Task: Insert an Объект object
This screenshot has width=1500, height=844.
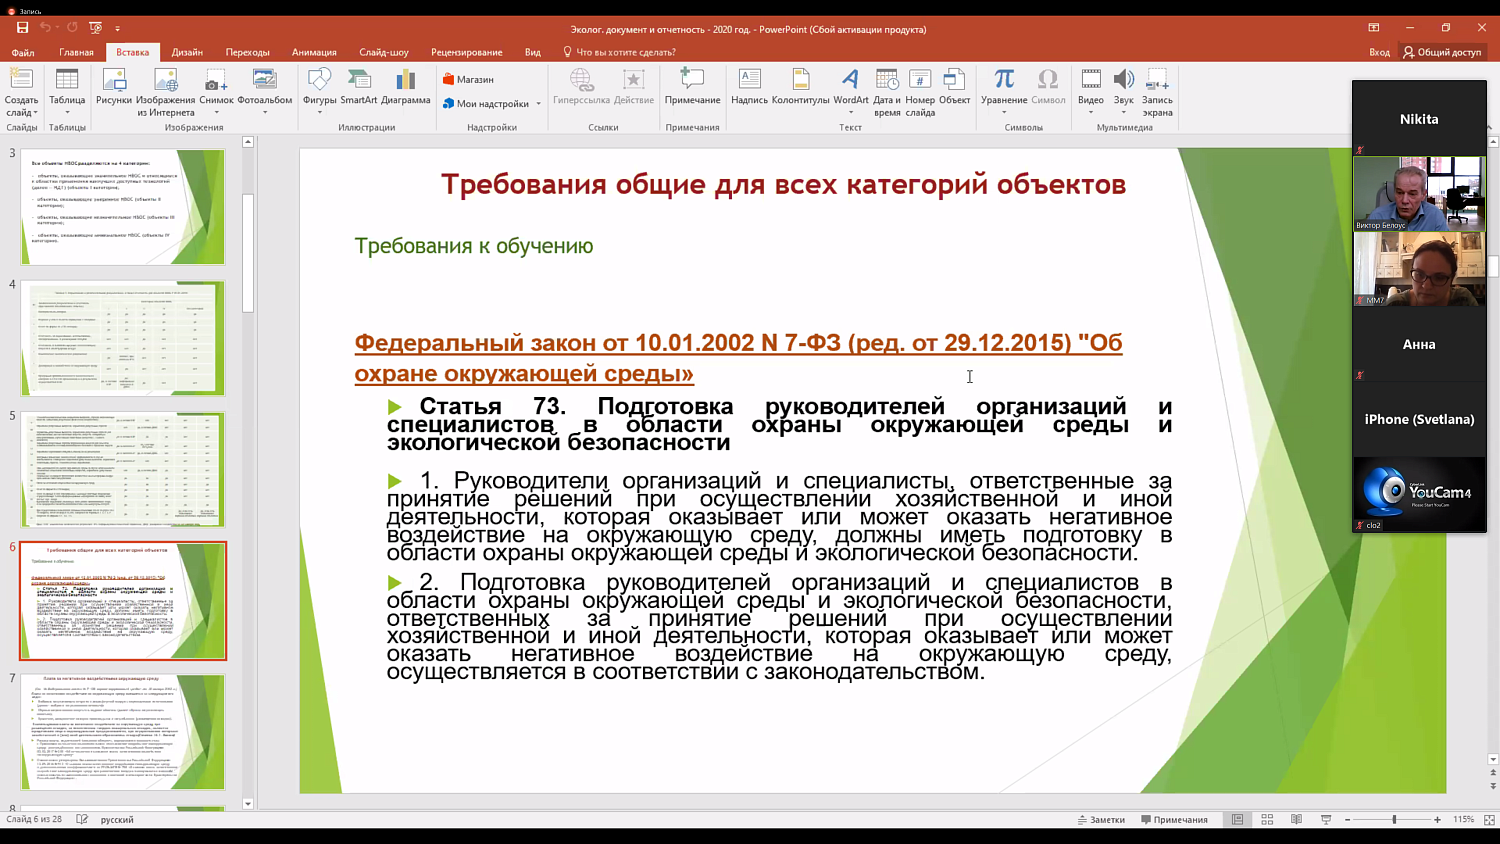Action: [954, 86]
